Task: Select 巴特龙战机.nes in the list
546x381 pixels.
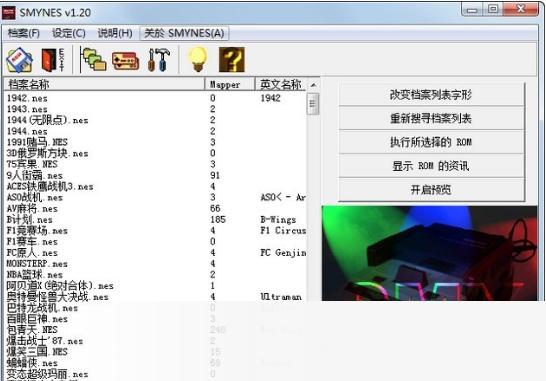Action: click(42, 308)
